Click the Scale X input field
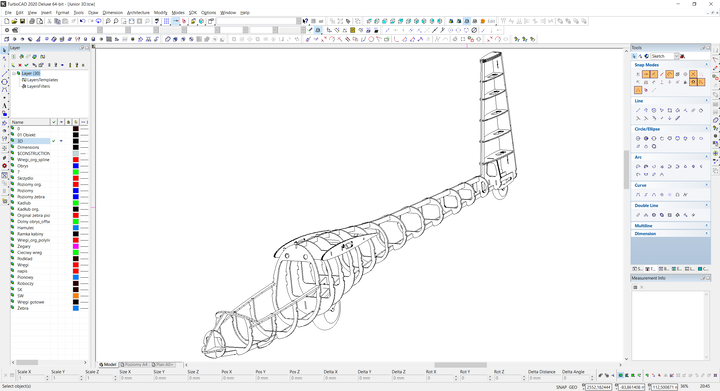This screenshot has width=720, height=391. (32, 378)
